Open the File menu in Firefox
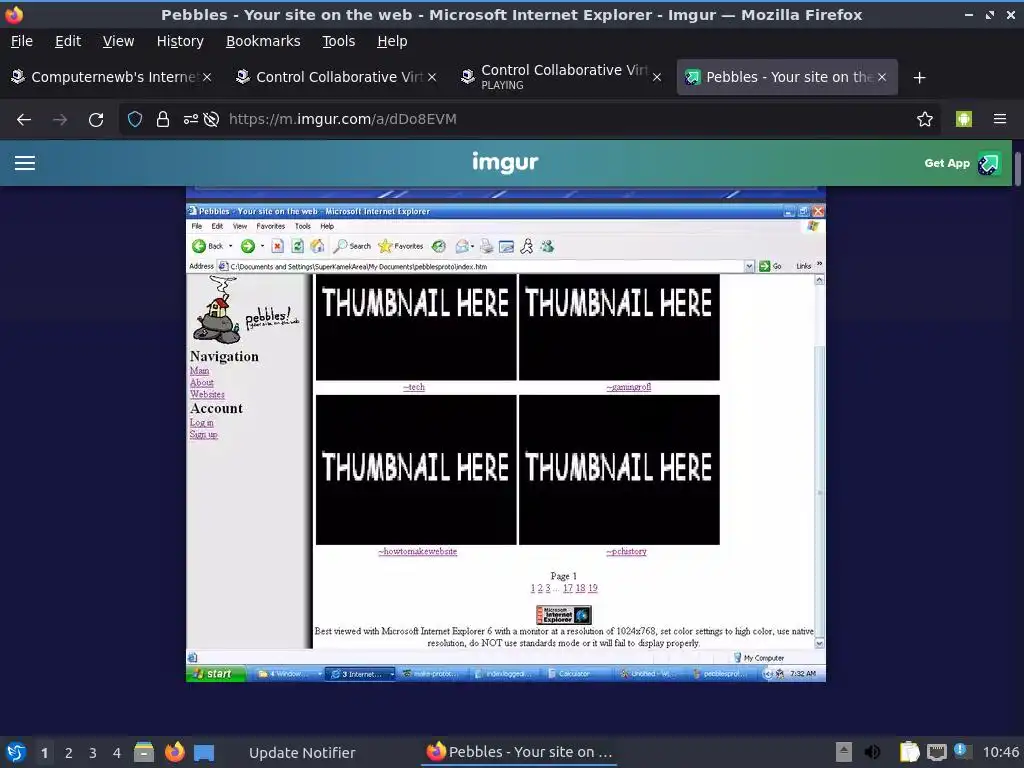The height and width of the screenshot is (768, 1024). [22, 41]
